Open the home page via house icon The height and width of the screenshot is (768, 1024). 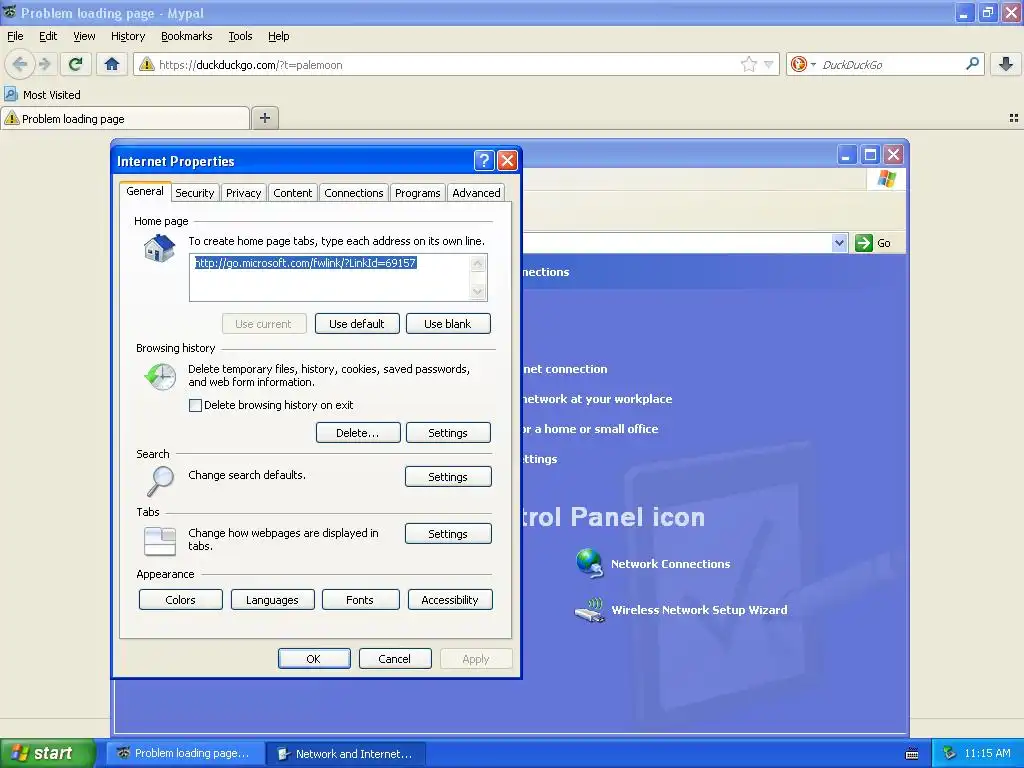click(112, 64)
